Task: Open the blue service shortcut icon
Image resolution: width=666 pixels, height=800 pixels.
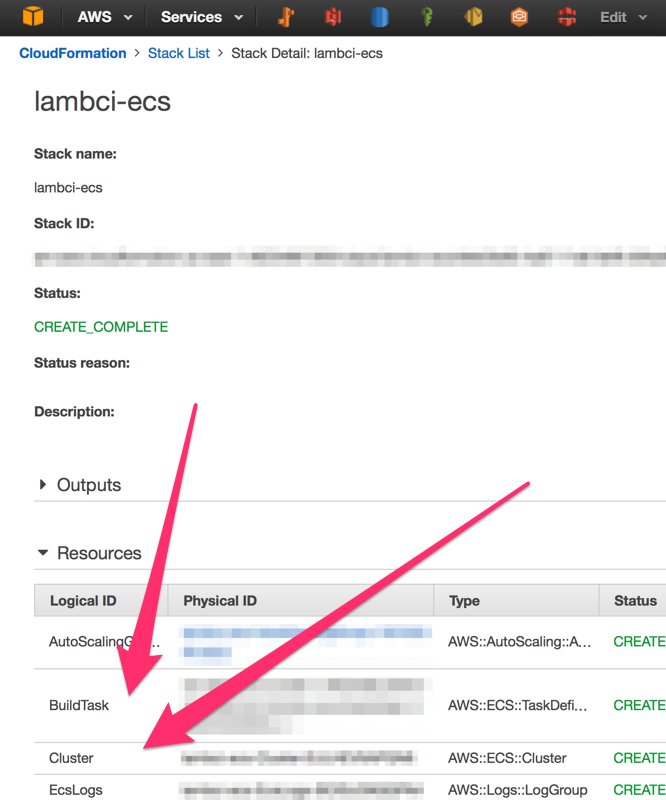Action: [380, 17]
